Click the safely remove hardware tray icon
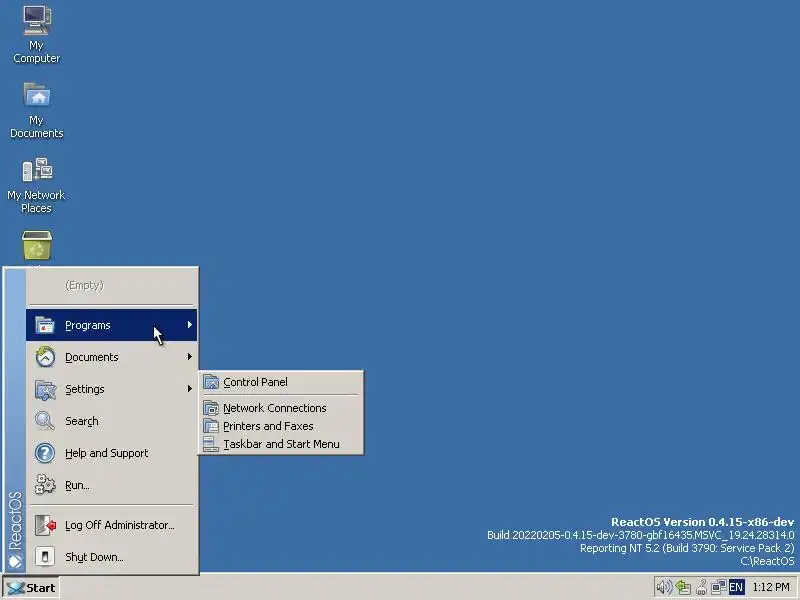The image size is (800, 600). click(702, 588)
